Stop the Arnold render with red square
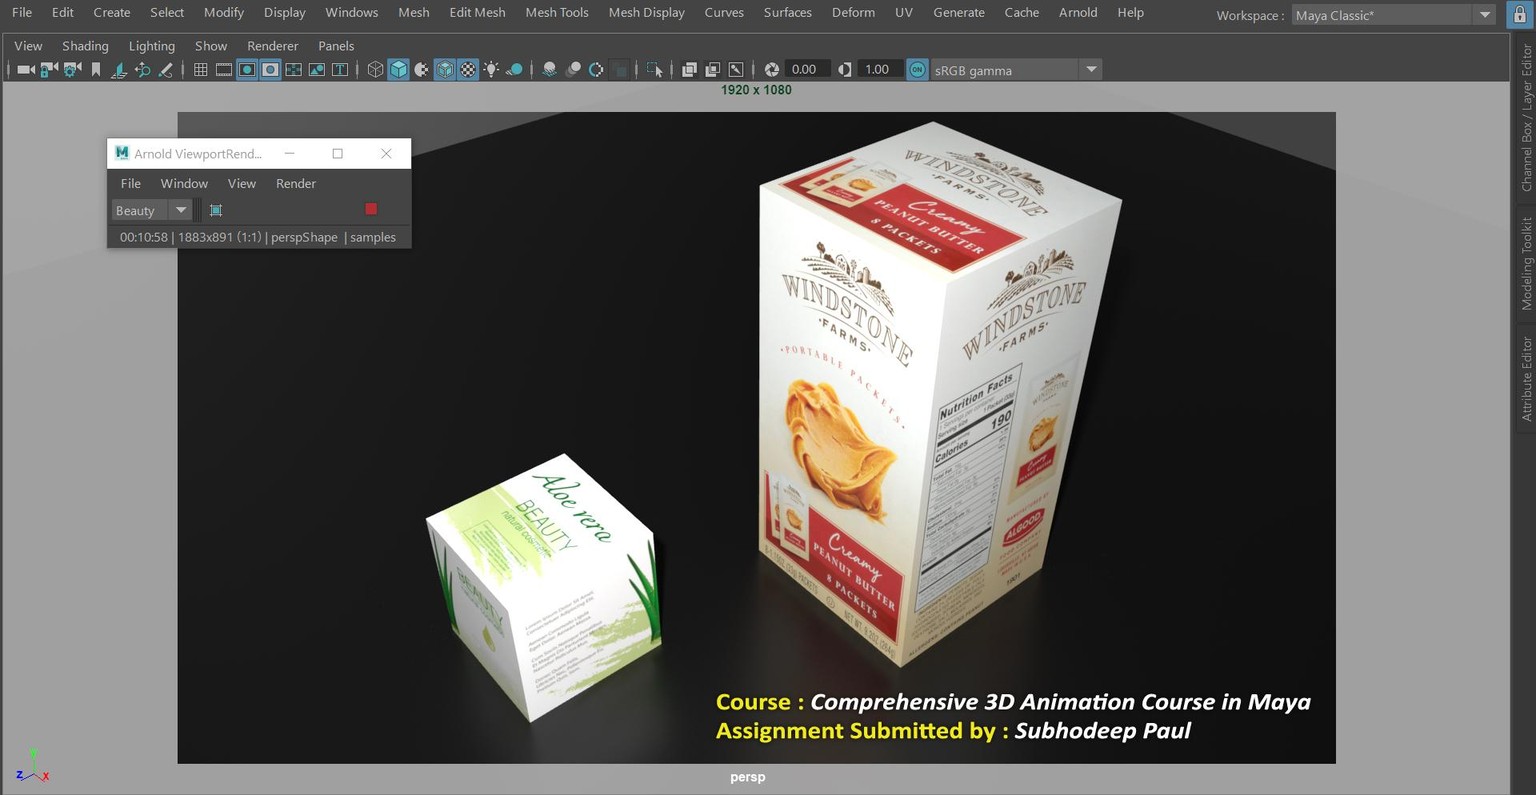The image size is (1536, 795). pyautogui.click(x=371, y=209)
